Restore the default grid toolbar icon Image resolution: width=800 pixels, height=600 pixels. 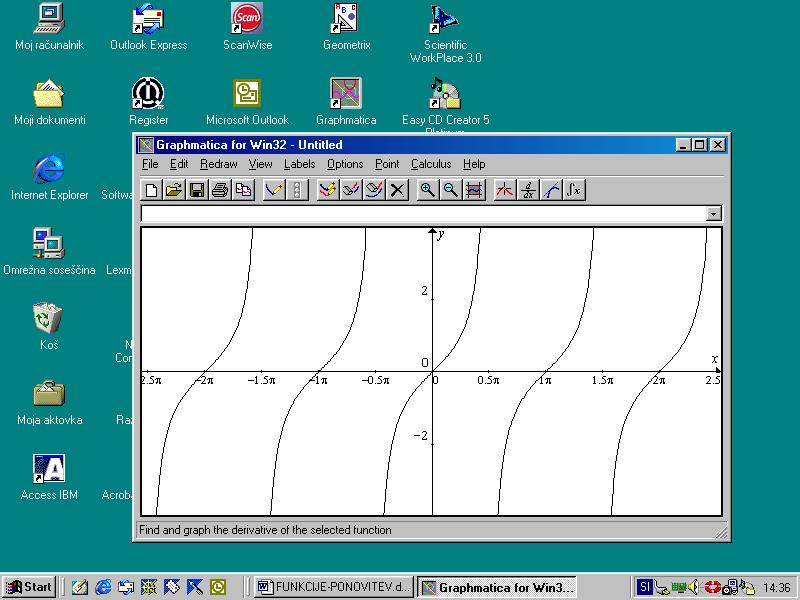coord(474,190)
